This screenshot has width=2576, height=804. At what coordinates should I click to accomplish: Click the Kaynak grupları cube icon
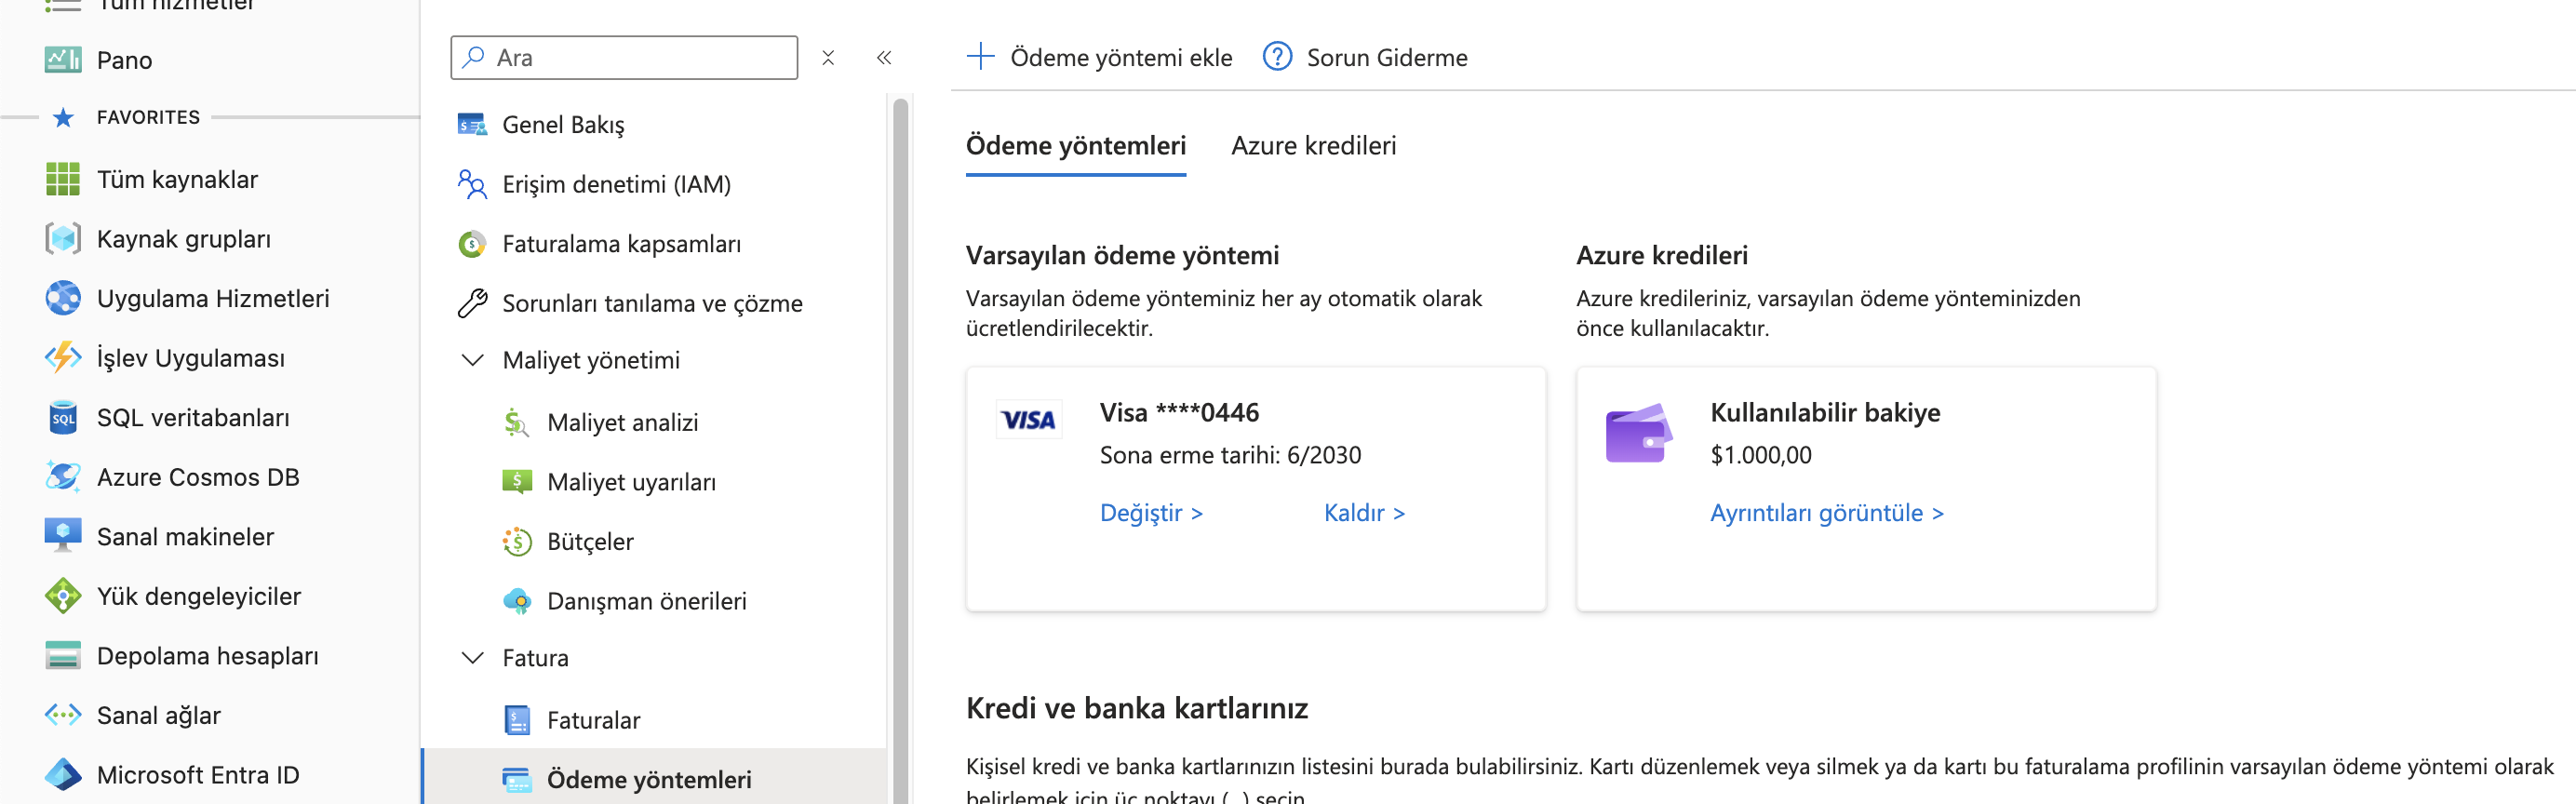click(63, 239)
